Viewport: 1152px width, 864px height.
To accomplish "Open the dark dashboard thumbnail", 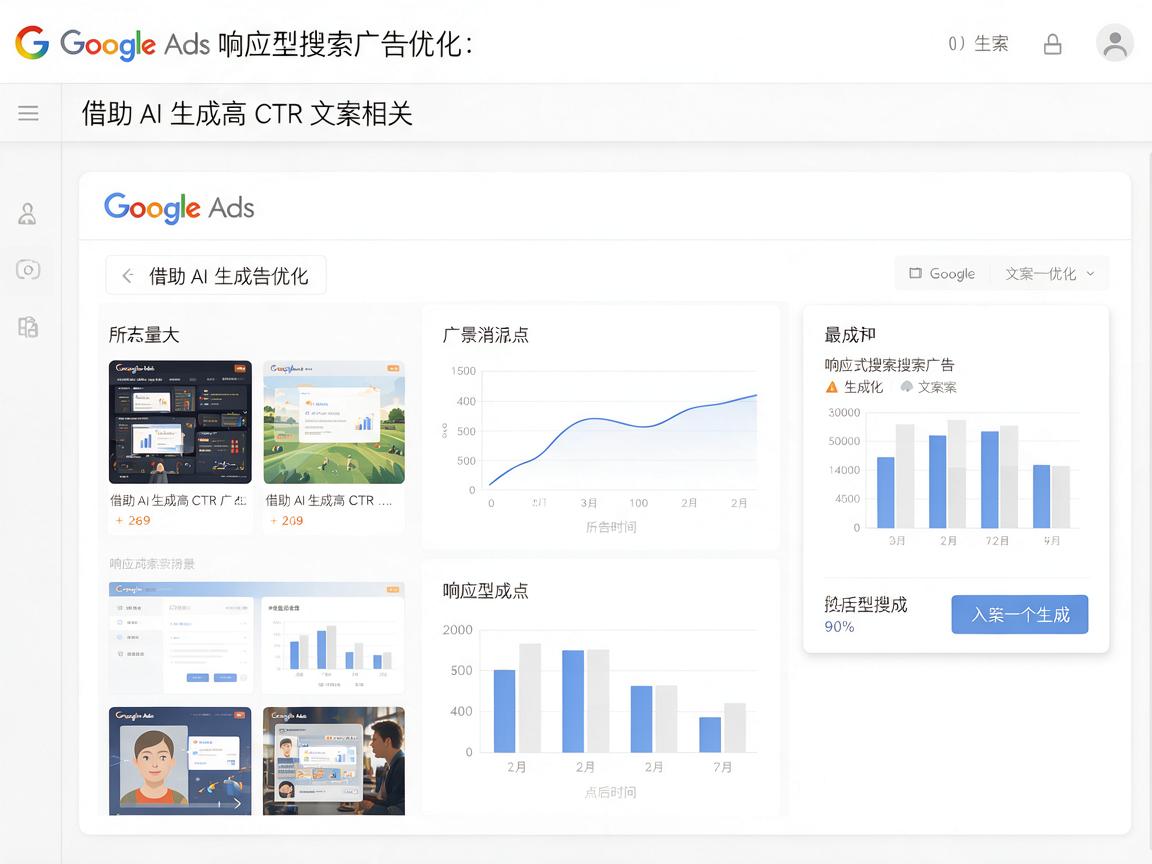I will (x=180, y=422).
